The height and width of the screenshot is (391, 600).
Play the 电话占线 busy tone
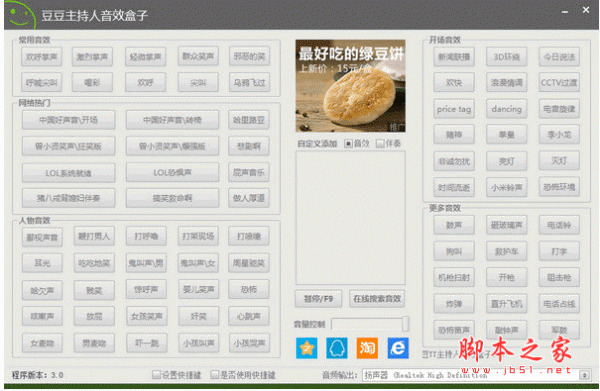point(559,304)
